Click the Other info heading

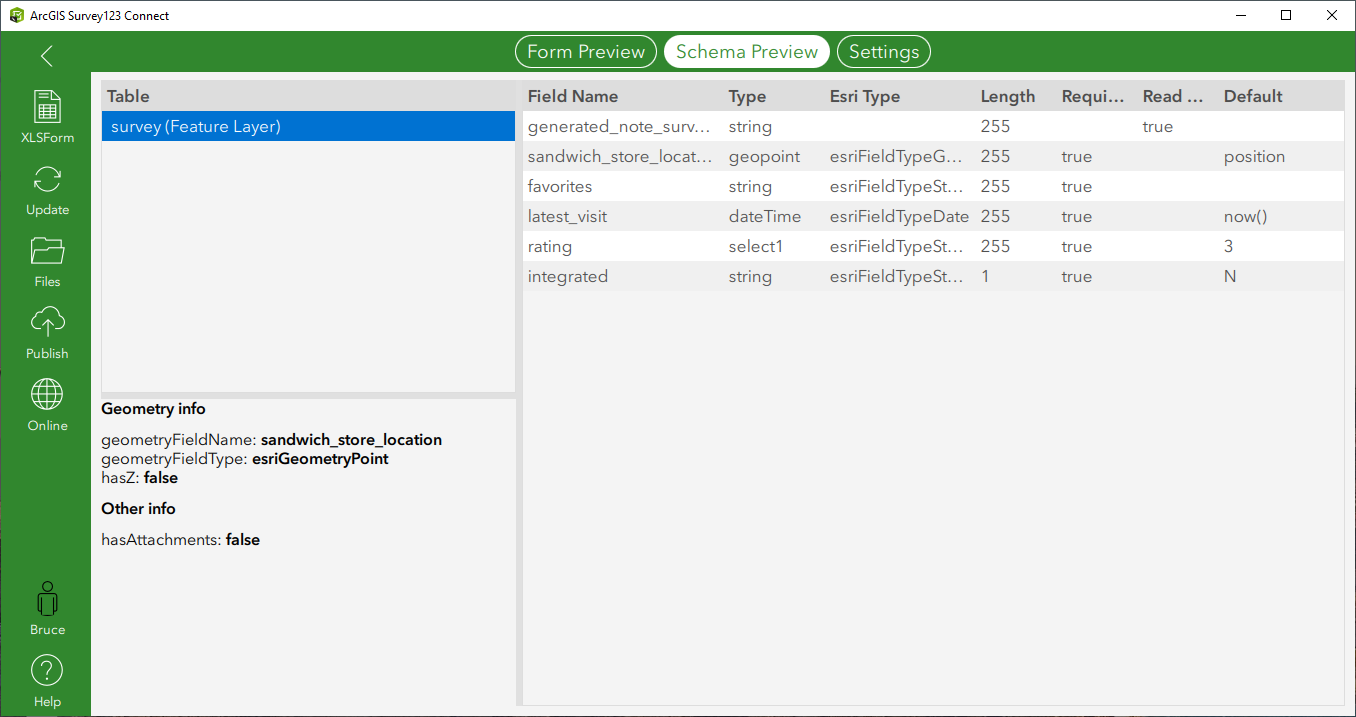point(138,508)
